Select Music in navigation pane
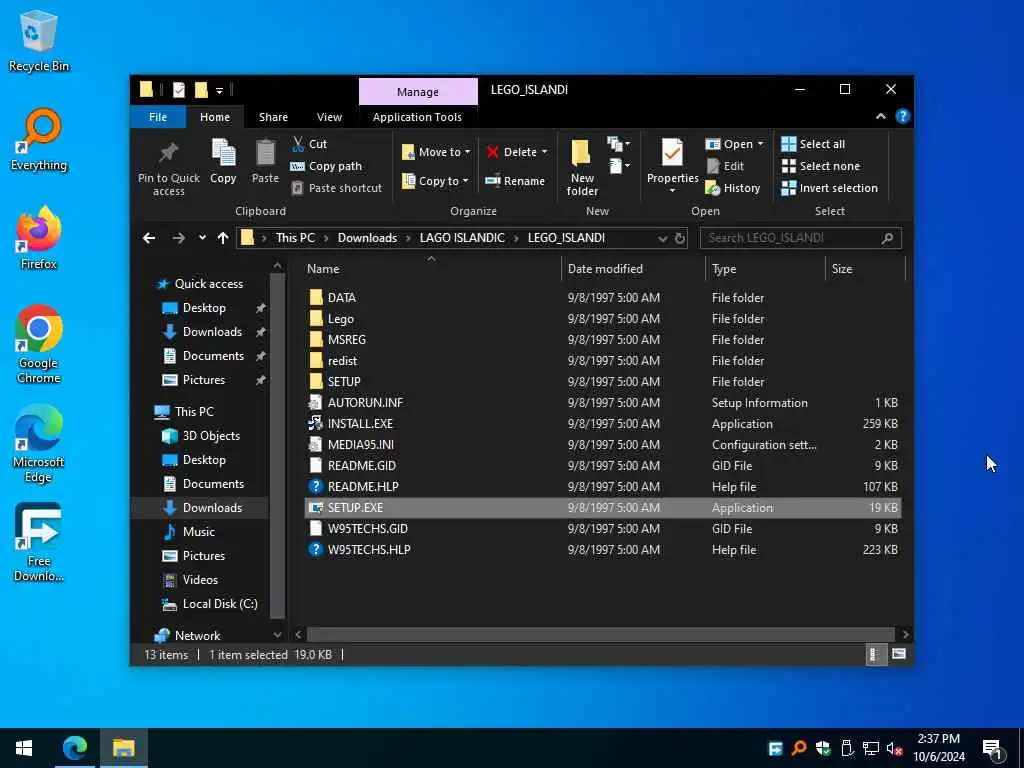Screen dimensions: 1024x768 pyautogui.click(x=189, y=532)
